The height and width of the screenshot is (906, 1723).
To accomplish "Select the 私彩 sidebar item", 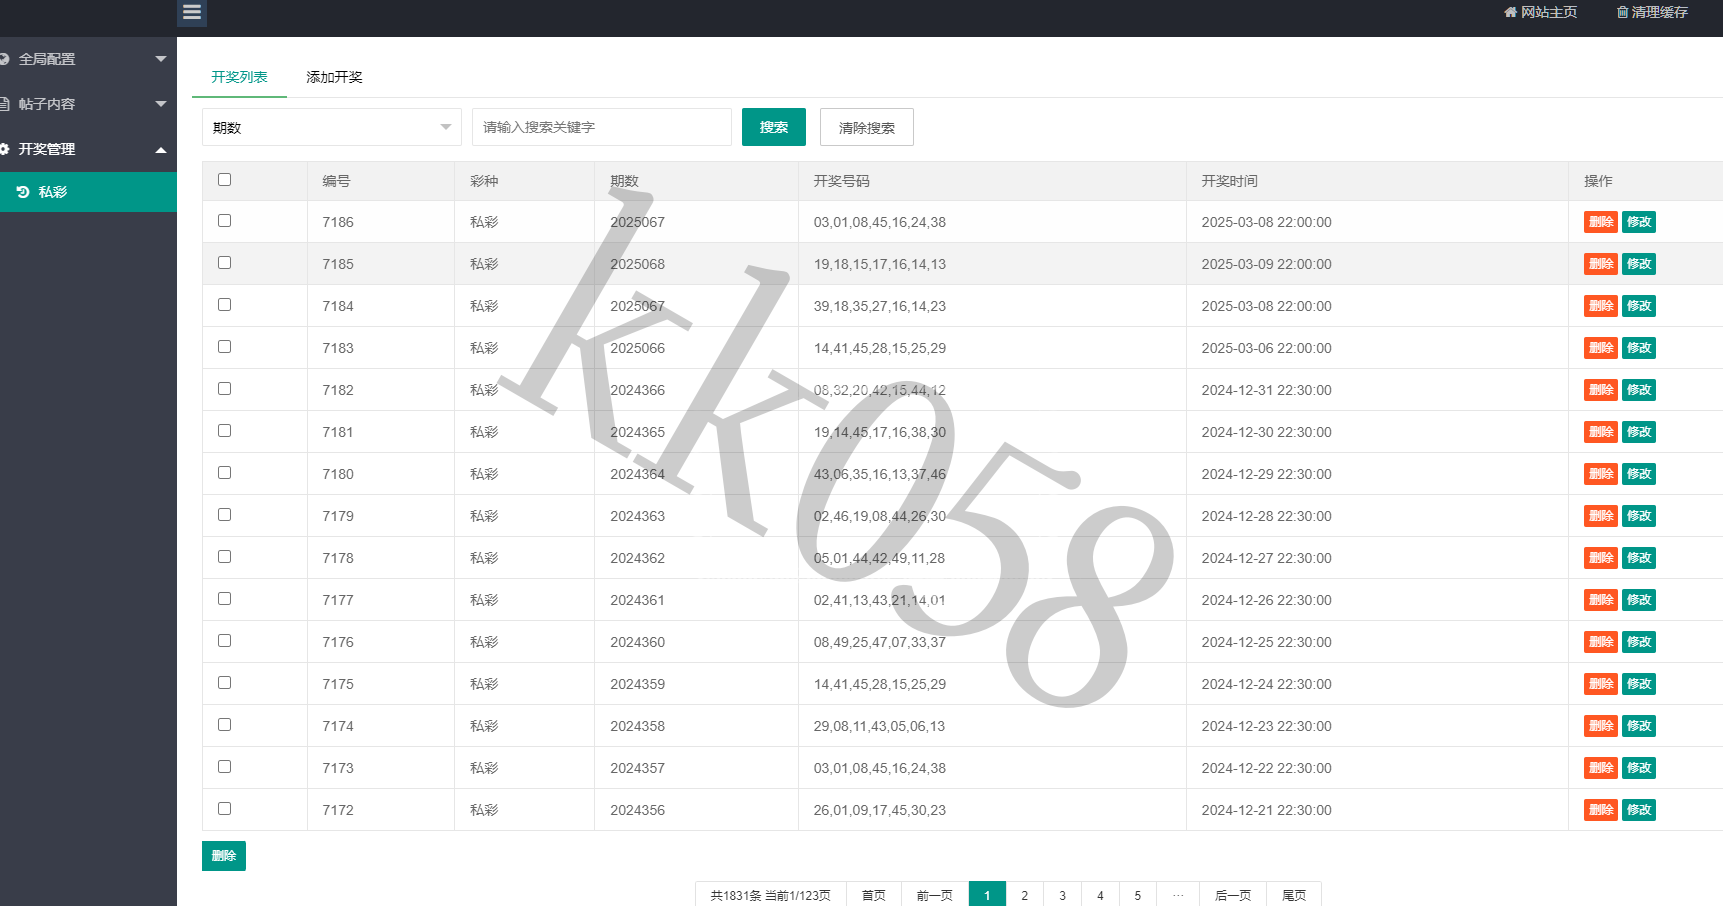I will click(88, 192).
